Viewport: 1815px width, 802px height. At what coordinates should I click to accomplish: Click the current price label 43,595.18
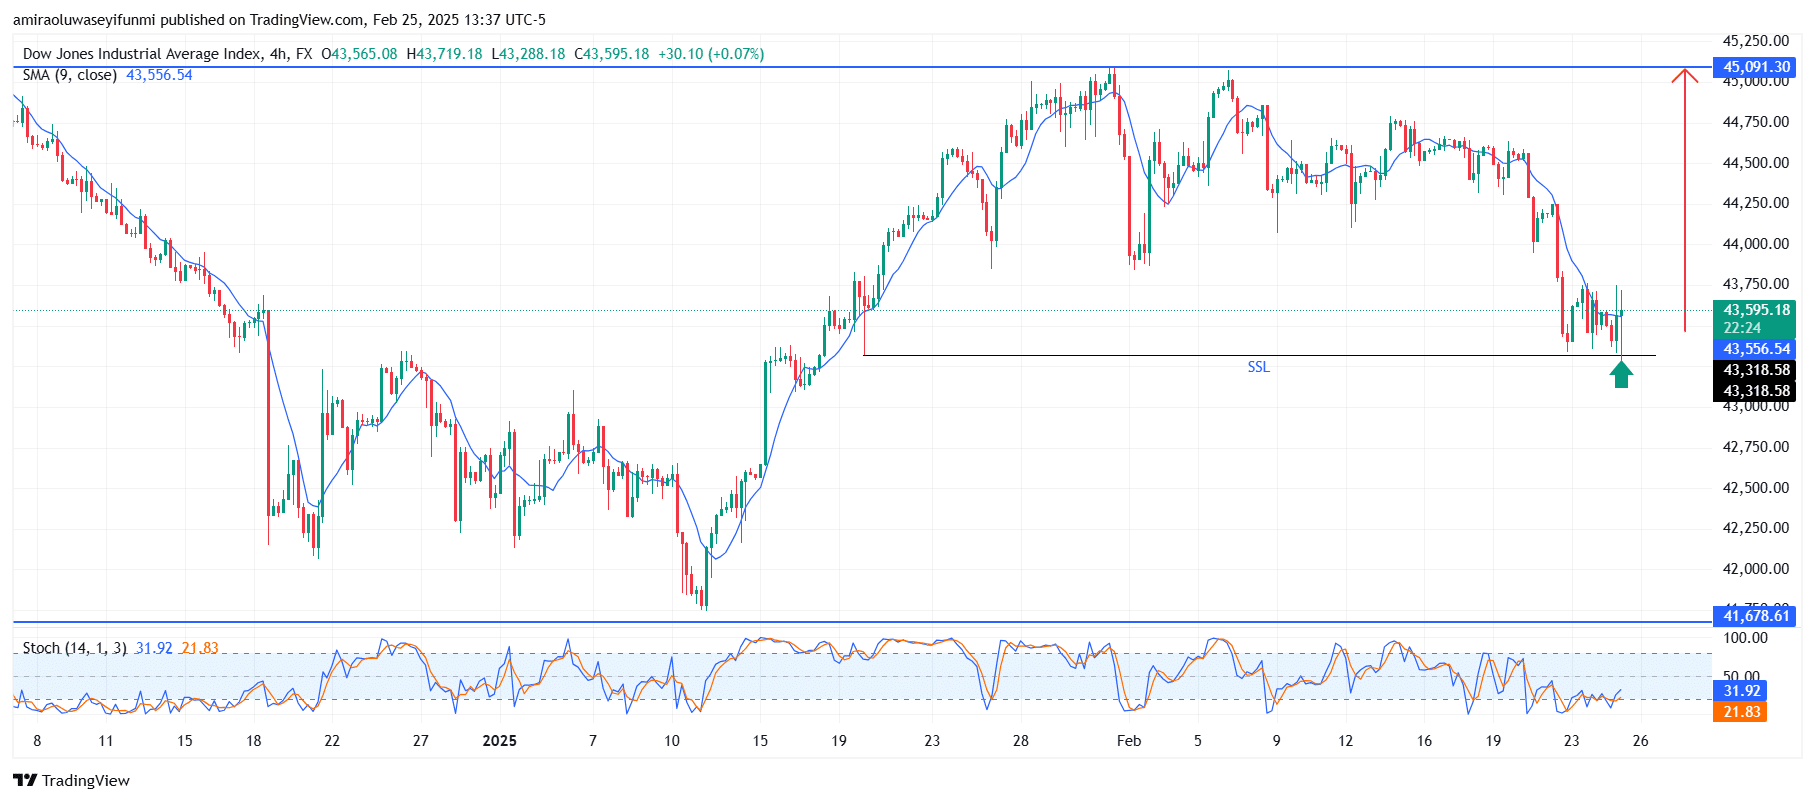pos(1754,310)
